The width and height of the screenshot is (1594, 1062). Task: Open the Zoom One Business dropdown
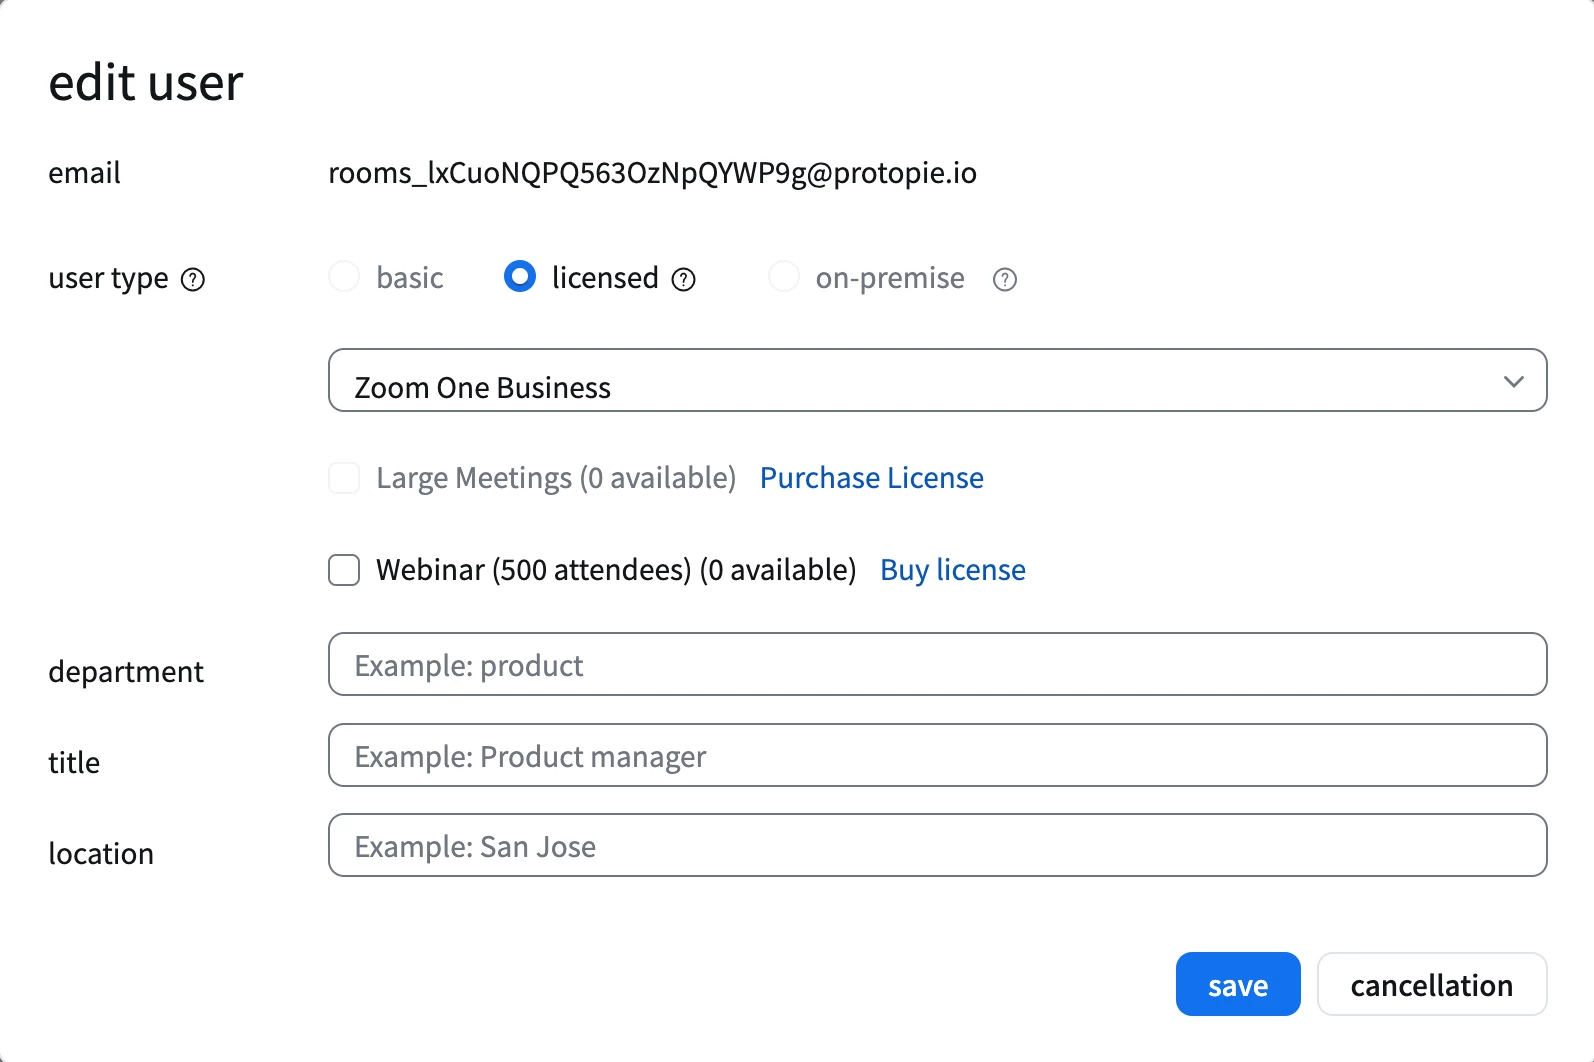pos(936,381)
